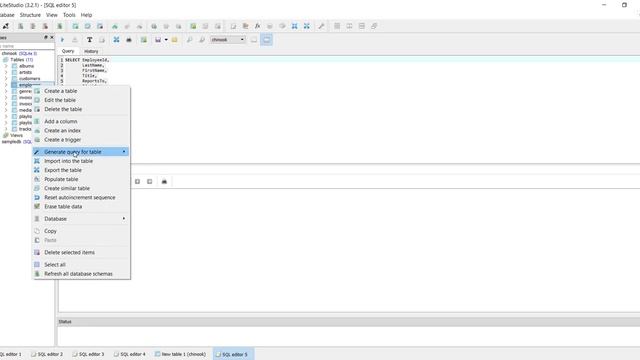Viewport: 640px width, 360px height.
Task: Click the magnifier find icon in the editor toolbar
Action: (x=189, y=40)
